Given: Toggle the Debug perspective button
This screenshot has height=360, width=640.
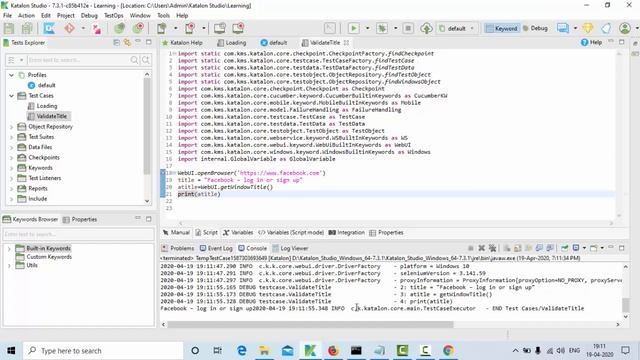Looking at the screenshot, I should pos(535,28).
